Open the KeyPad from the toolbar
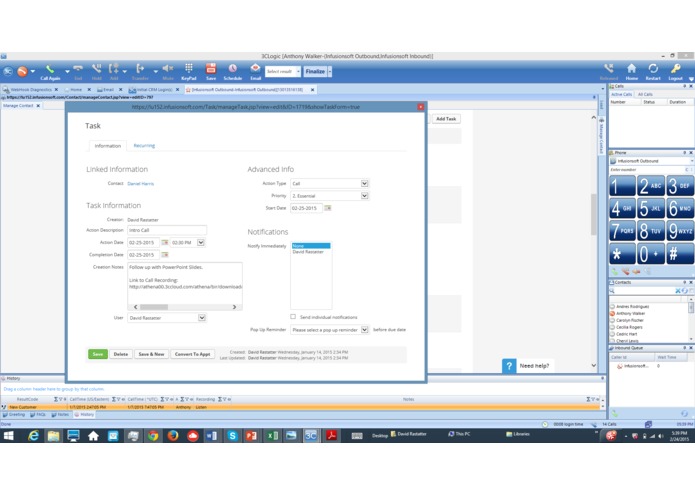This screenshot has width=695, height=494. coord(189,69)
